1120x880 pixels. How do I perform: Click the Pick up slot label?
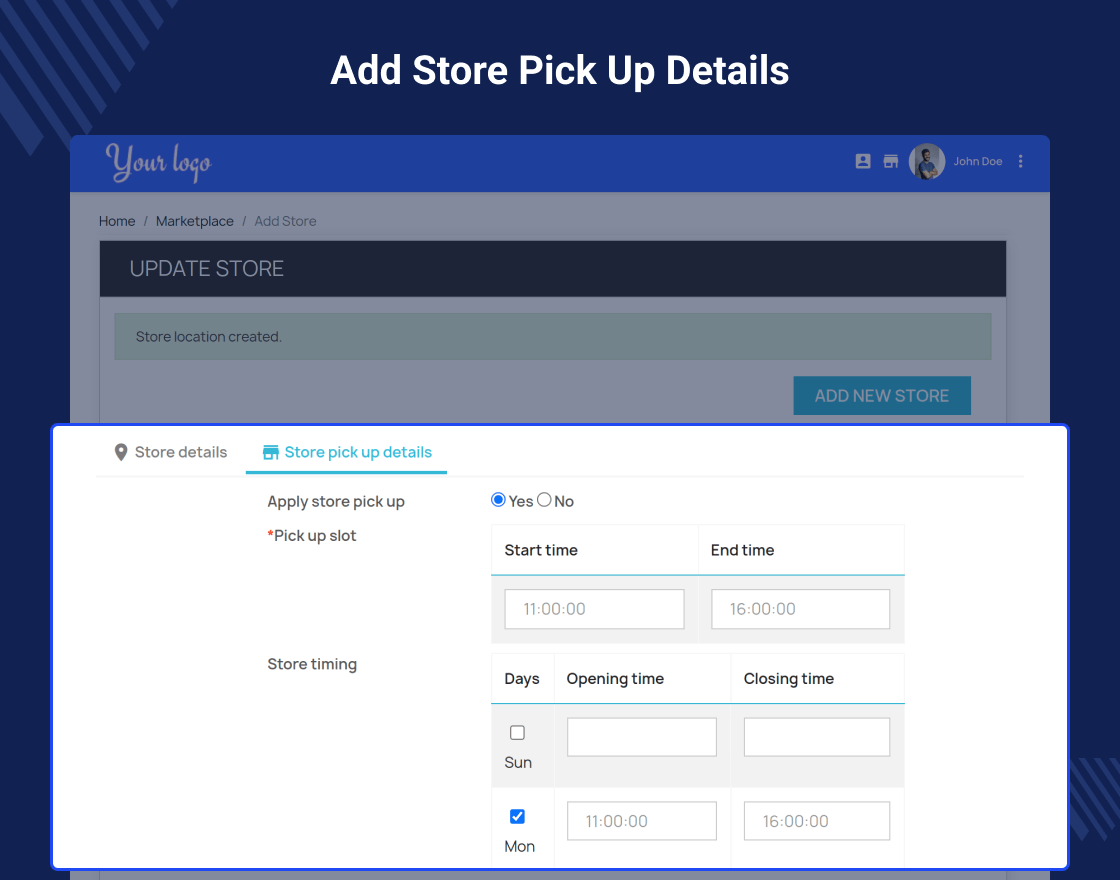[x=312, y=536]
